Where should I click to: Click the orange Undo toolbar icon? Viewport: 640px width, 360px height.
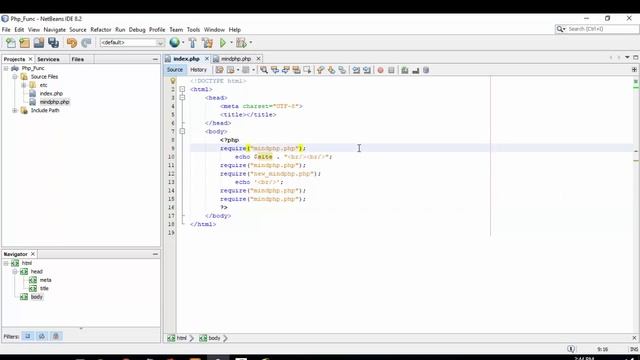click(72, 42)
